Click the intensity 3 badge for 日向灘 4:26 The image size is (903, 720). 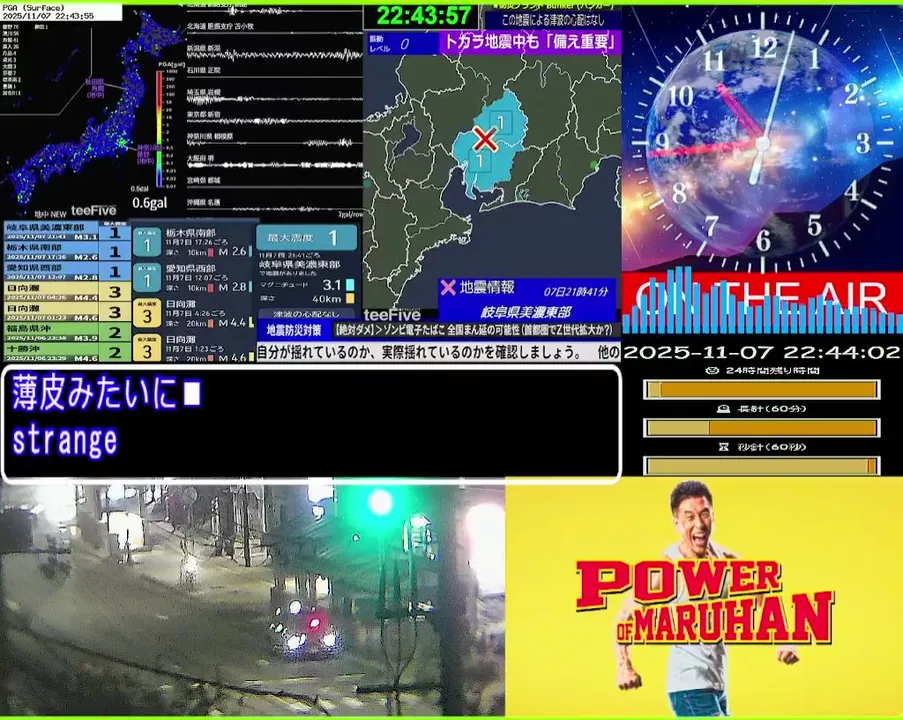pyautogui.click(x=147, y=313)
